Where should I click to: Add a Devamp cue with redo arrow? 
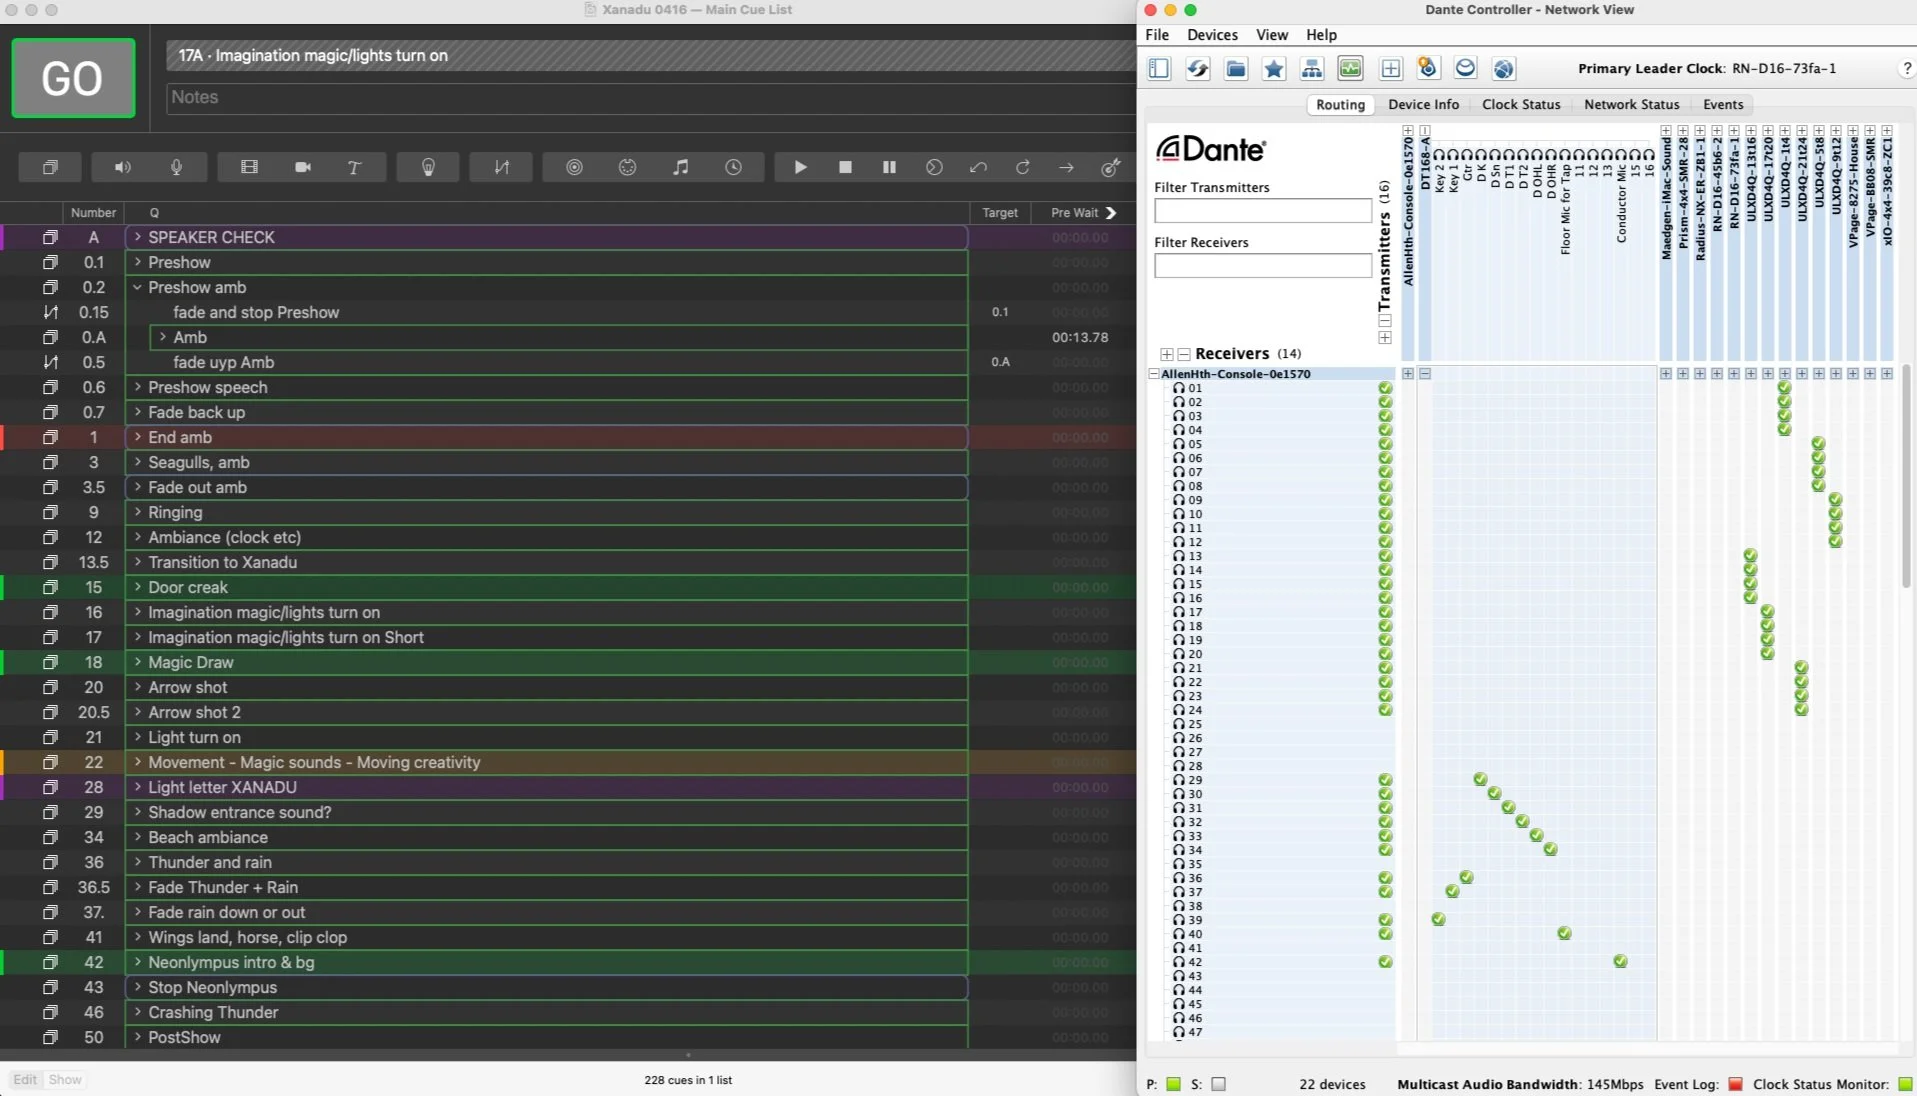1022,167
